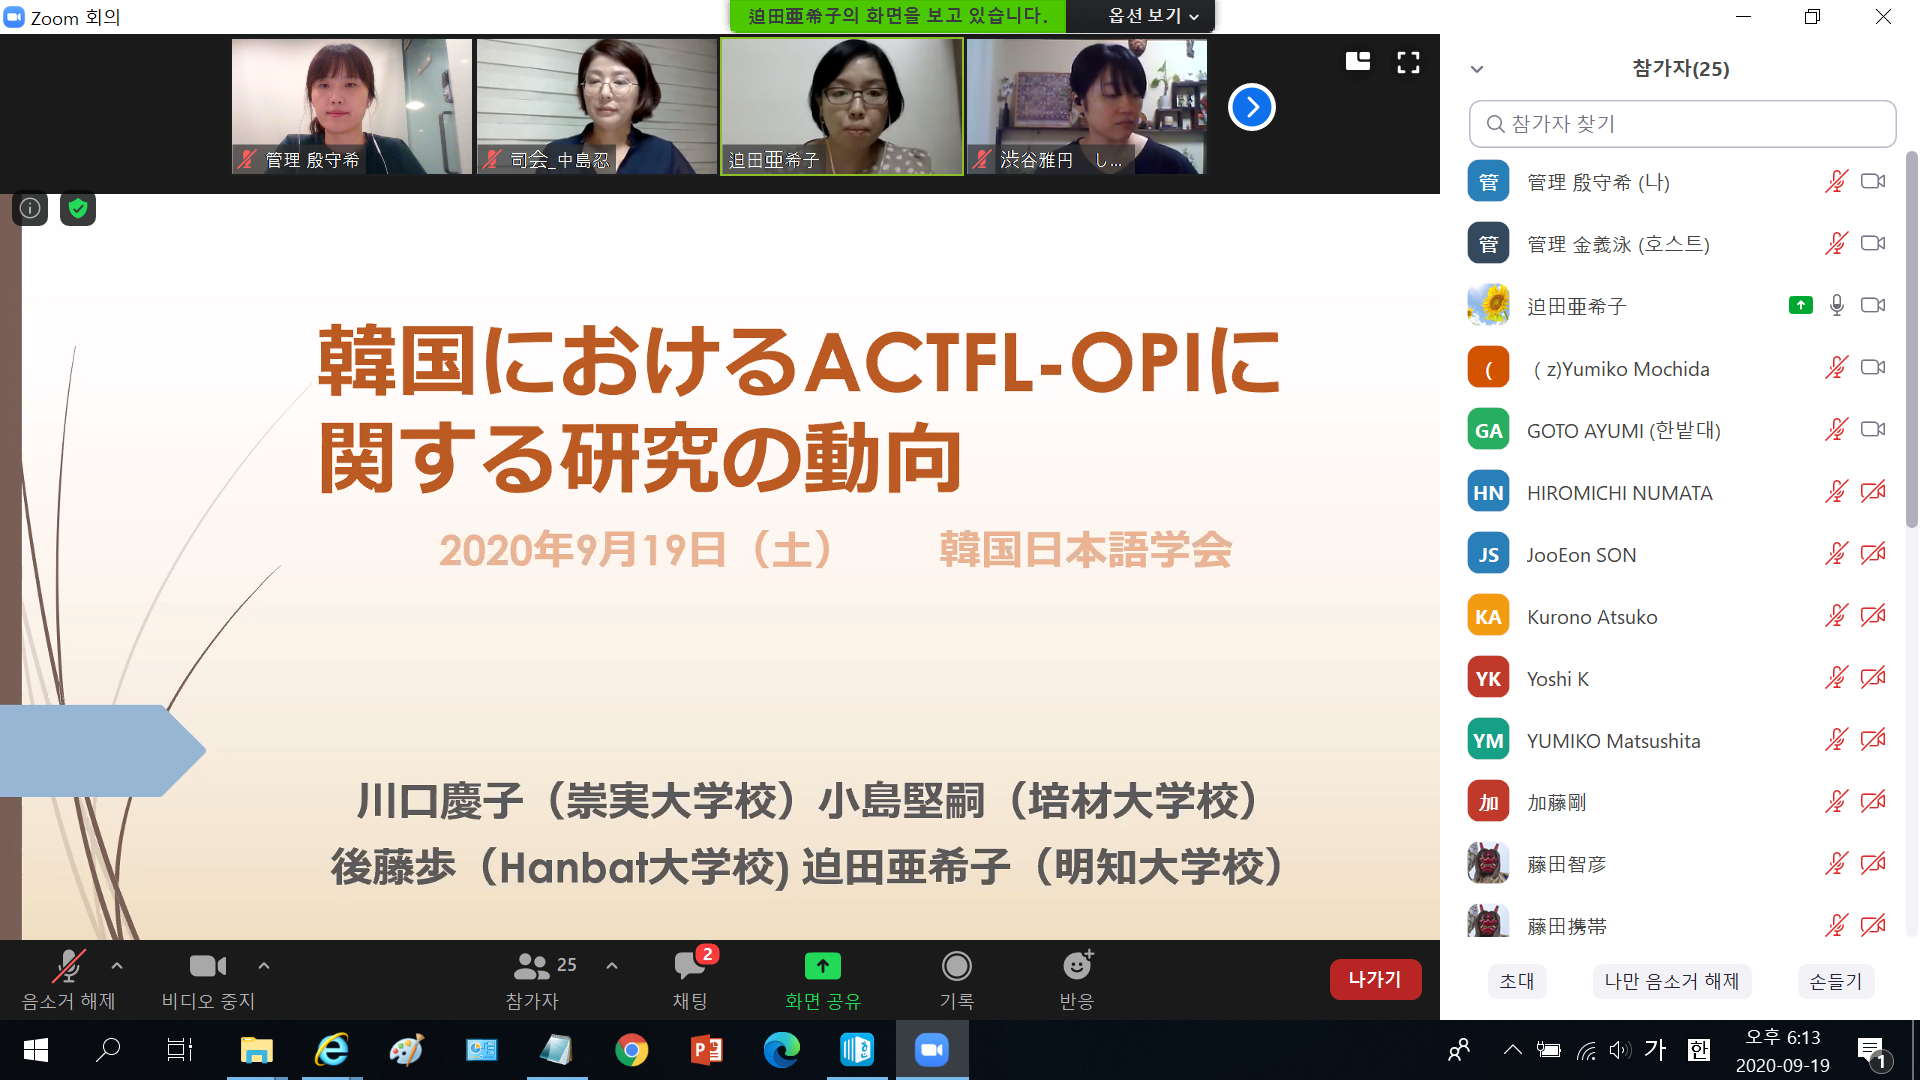Expand video options arrow beside camera
1920x1080 pixels.
[264, 966]
